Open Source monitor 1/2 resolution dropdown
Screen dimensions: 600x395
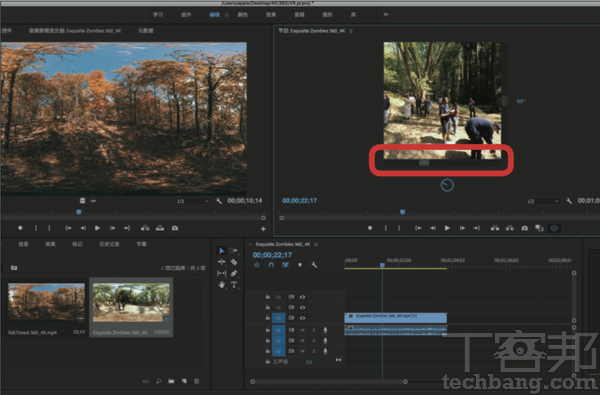tap(192, 201)
